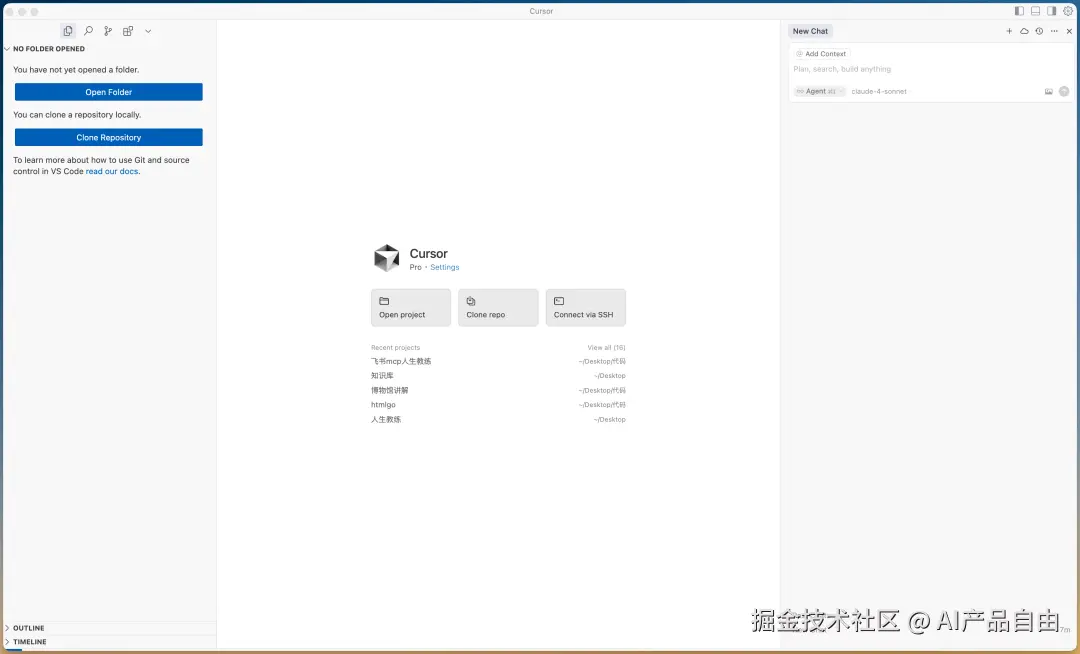This screenshot has height=654, width=1080.
Task: Click the Clone Repository button
Action: tap(109, 138)
